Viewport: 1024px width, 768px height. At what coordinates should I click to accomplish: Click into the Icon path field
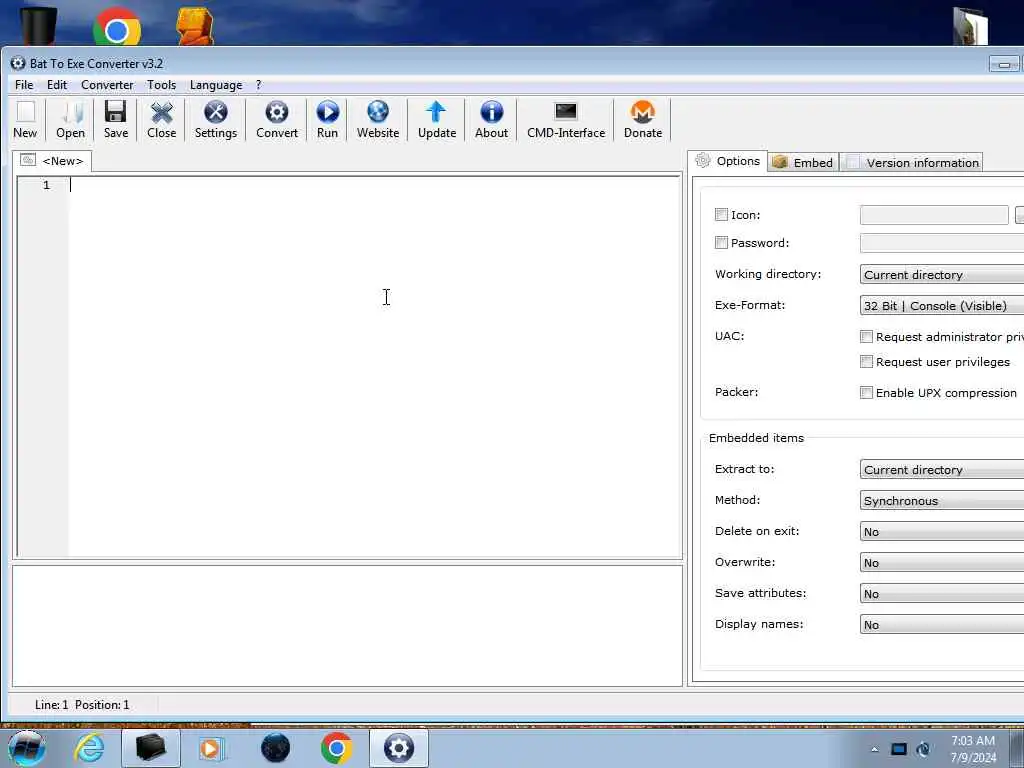point(934,215)
